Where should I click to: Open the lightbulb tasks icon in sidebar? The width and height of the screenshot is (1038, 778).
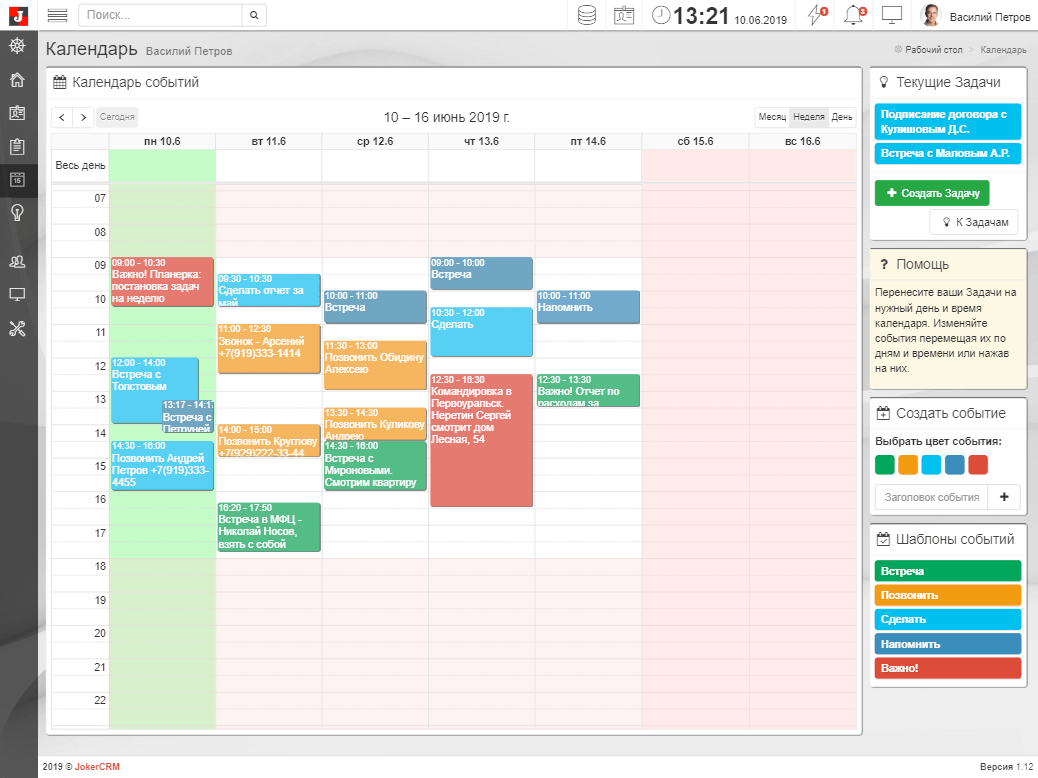[17, 212]
